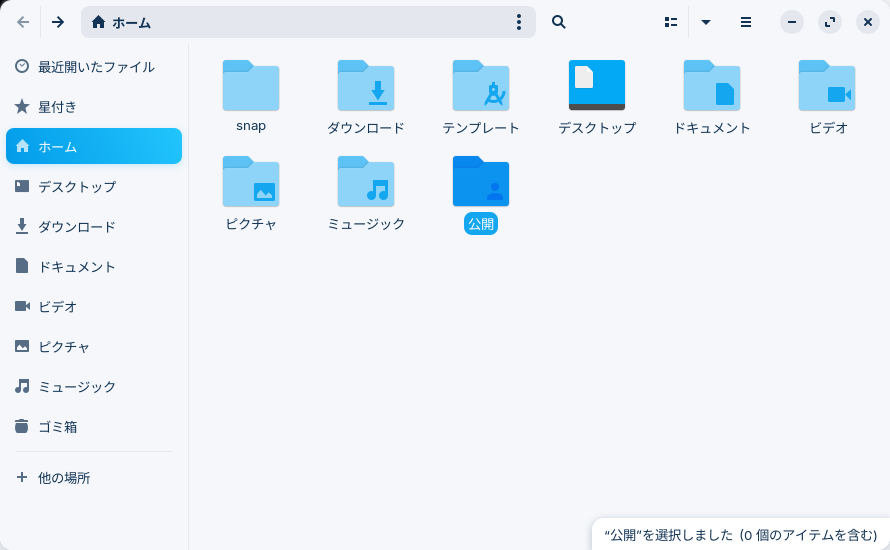Open view options dropdown arrow
This screenshot has width=890, height=550.
click(x=706, y=22)
